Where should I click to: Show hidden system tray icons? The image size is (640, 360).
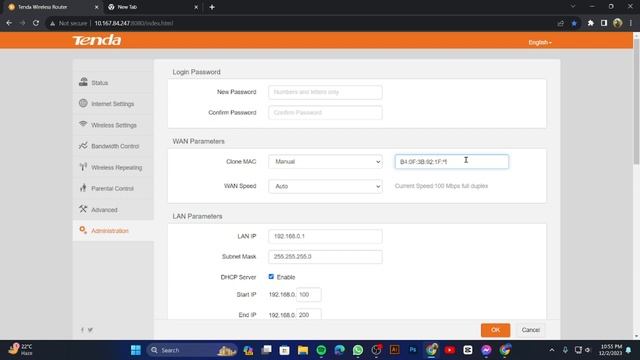click(x=552, y=350)
